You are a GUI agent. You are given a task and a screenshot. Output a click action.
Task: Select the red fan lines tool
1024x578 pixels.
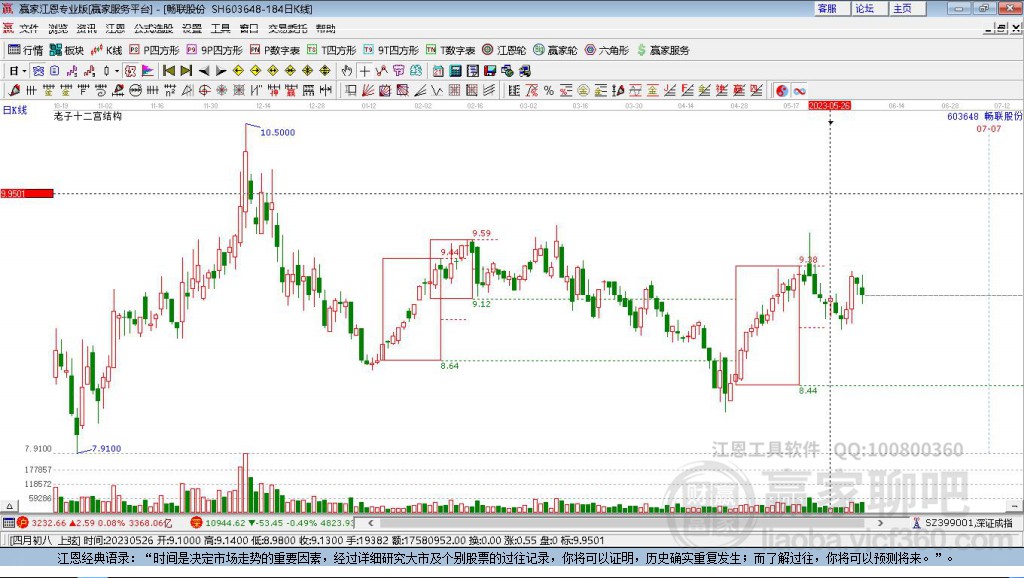click(368, 90)
